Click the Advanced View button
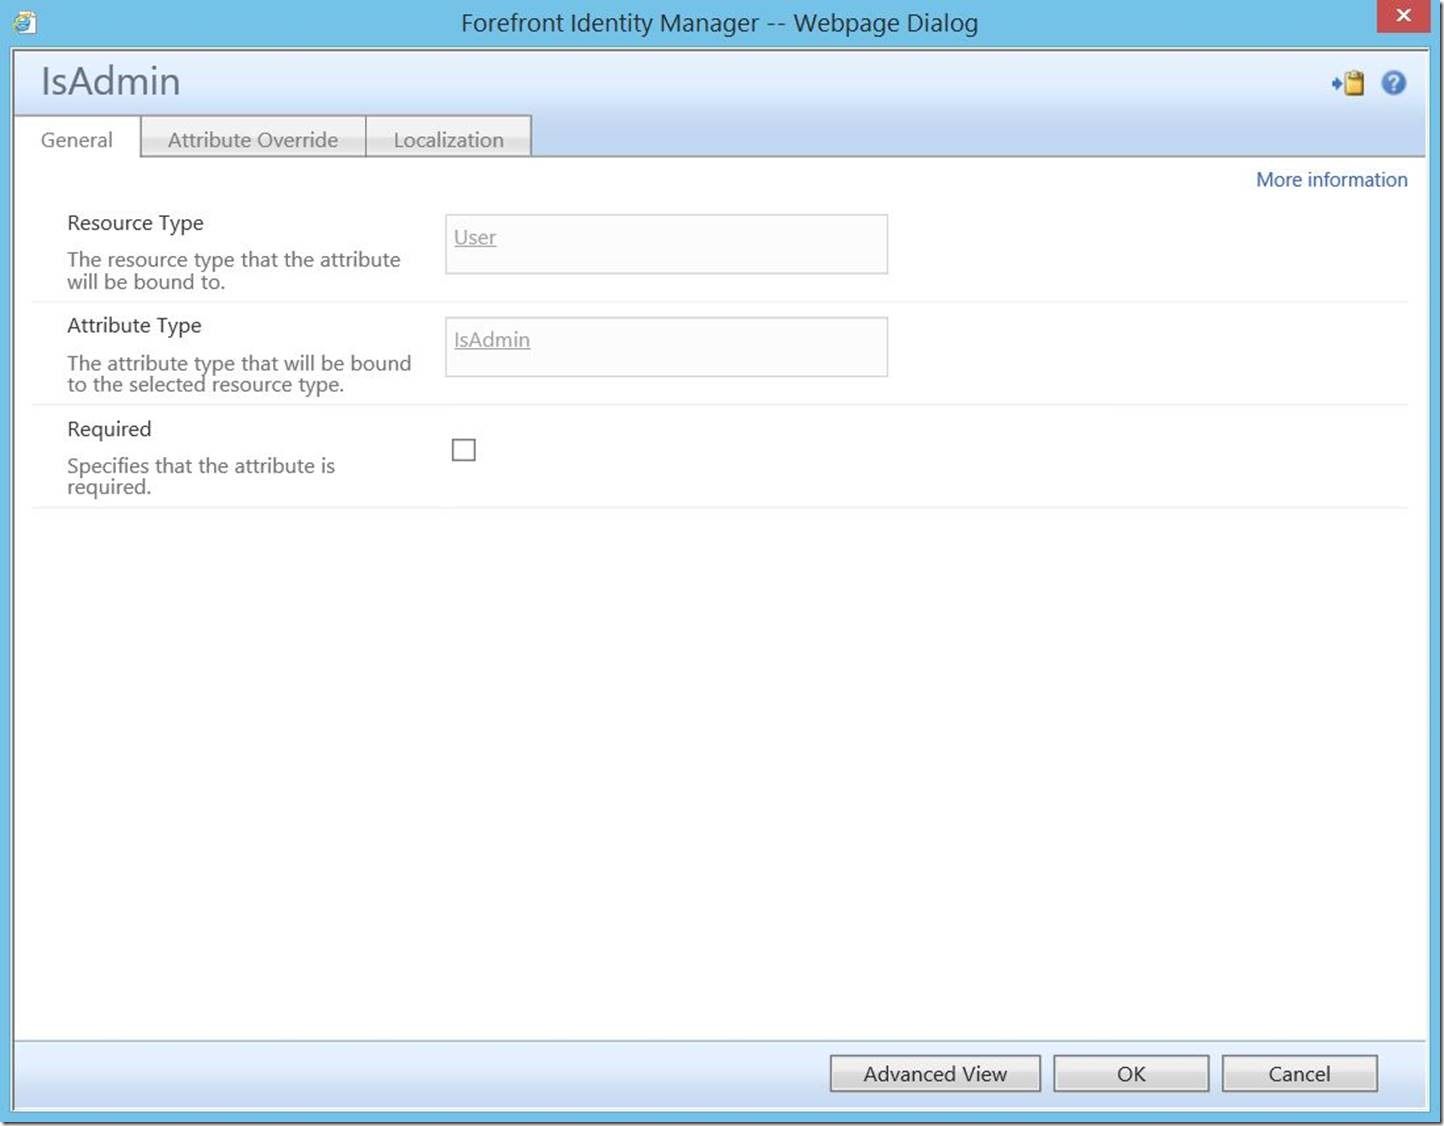The image size is (1444, 1126). point(935,1074)
